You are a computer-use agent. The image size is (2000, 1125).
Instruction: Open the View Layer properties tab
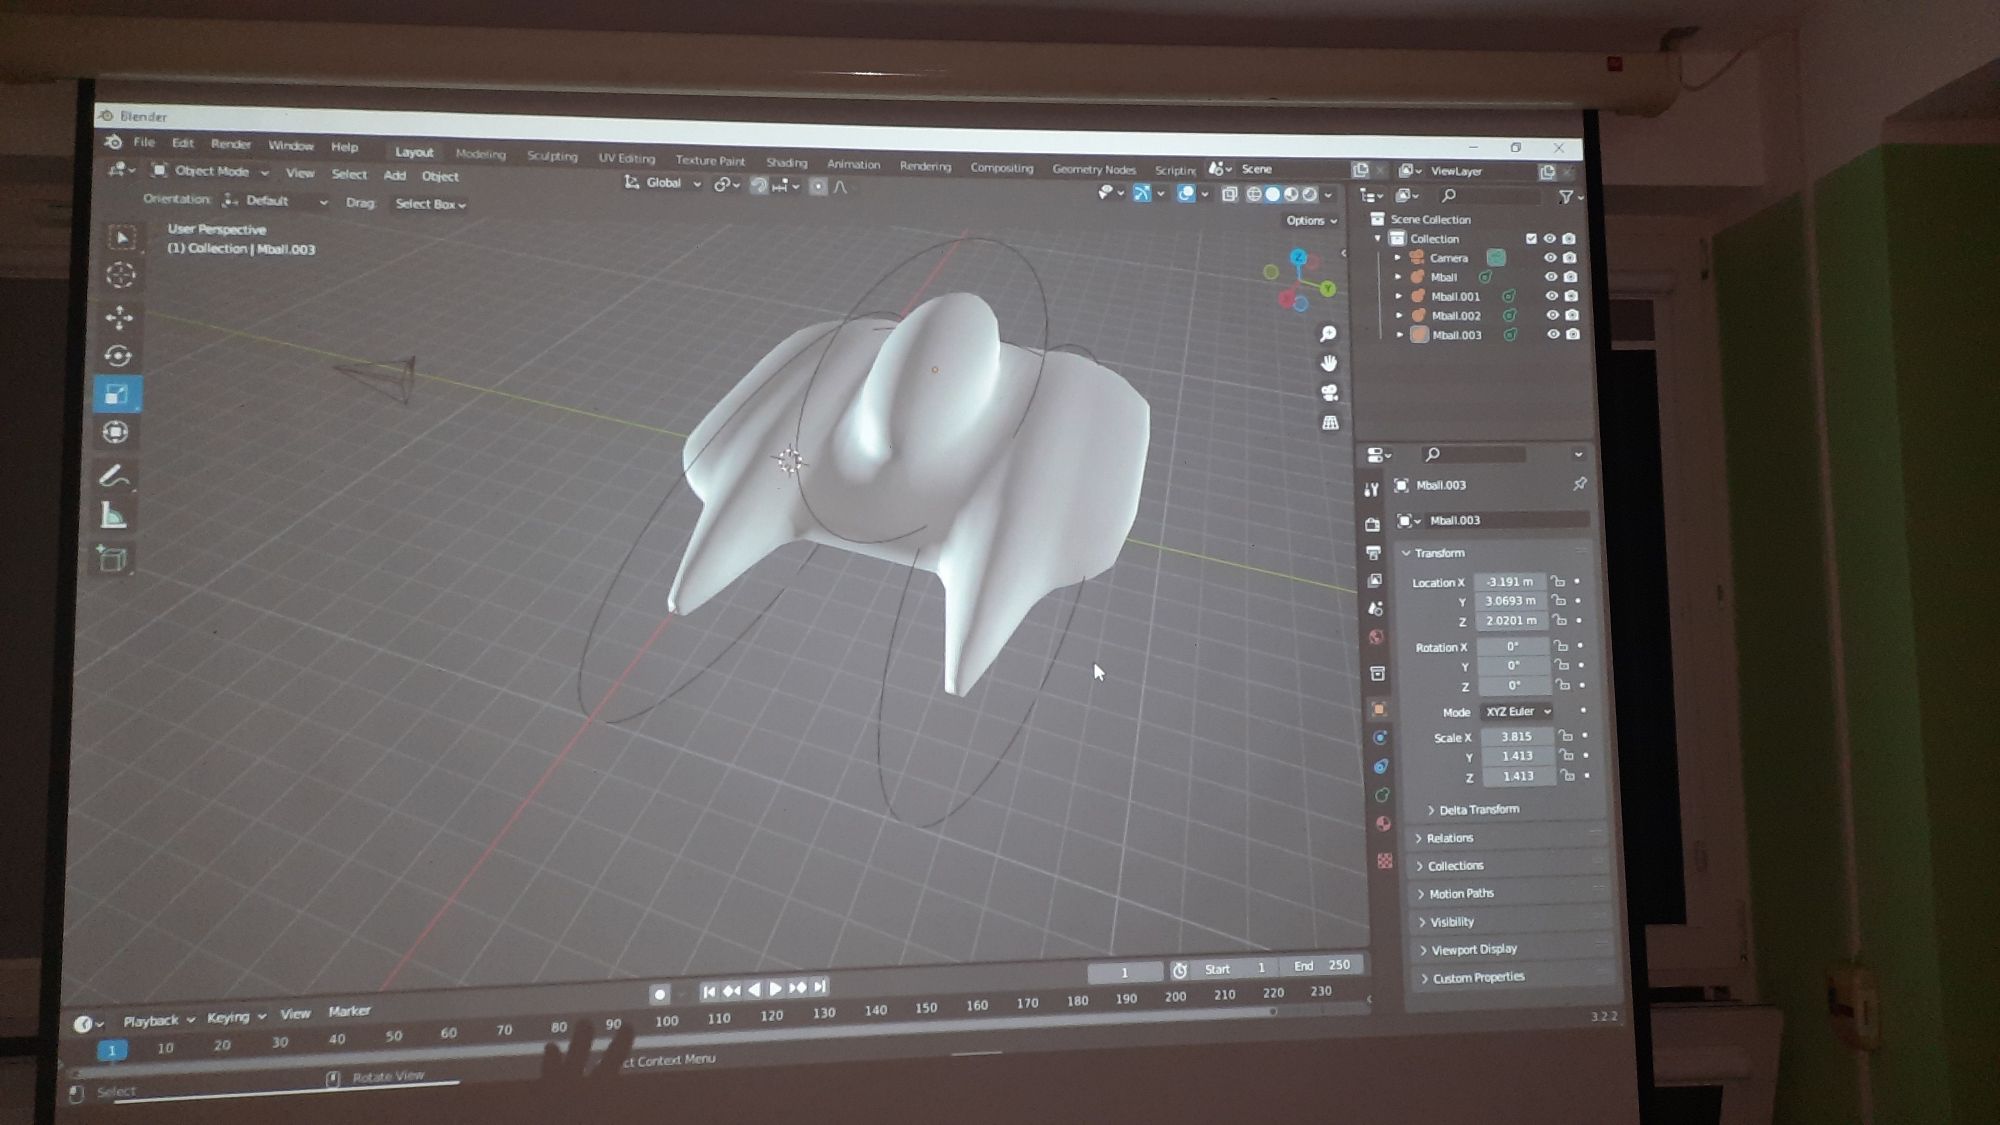[1375, 580]
